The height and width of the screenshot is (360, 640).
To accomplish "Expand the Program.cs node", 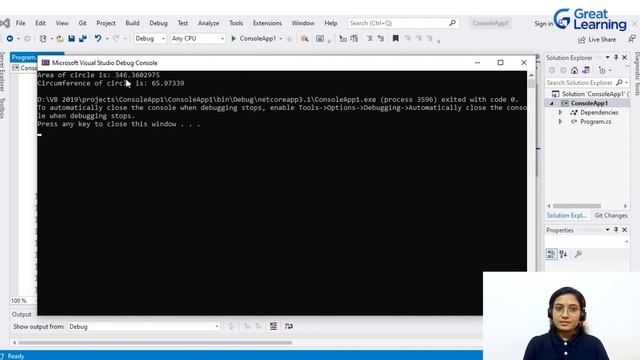I will pos(560,122).
